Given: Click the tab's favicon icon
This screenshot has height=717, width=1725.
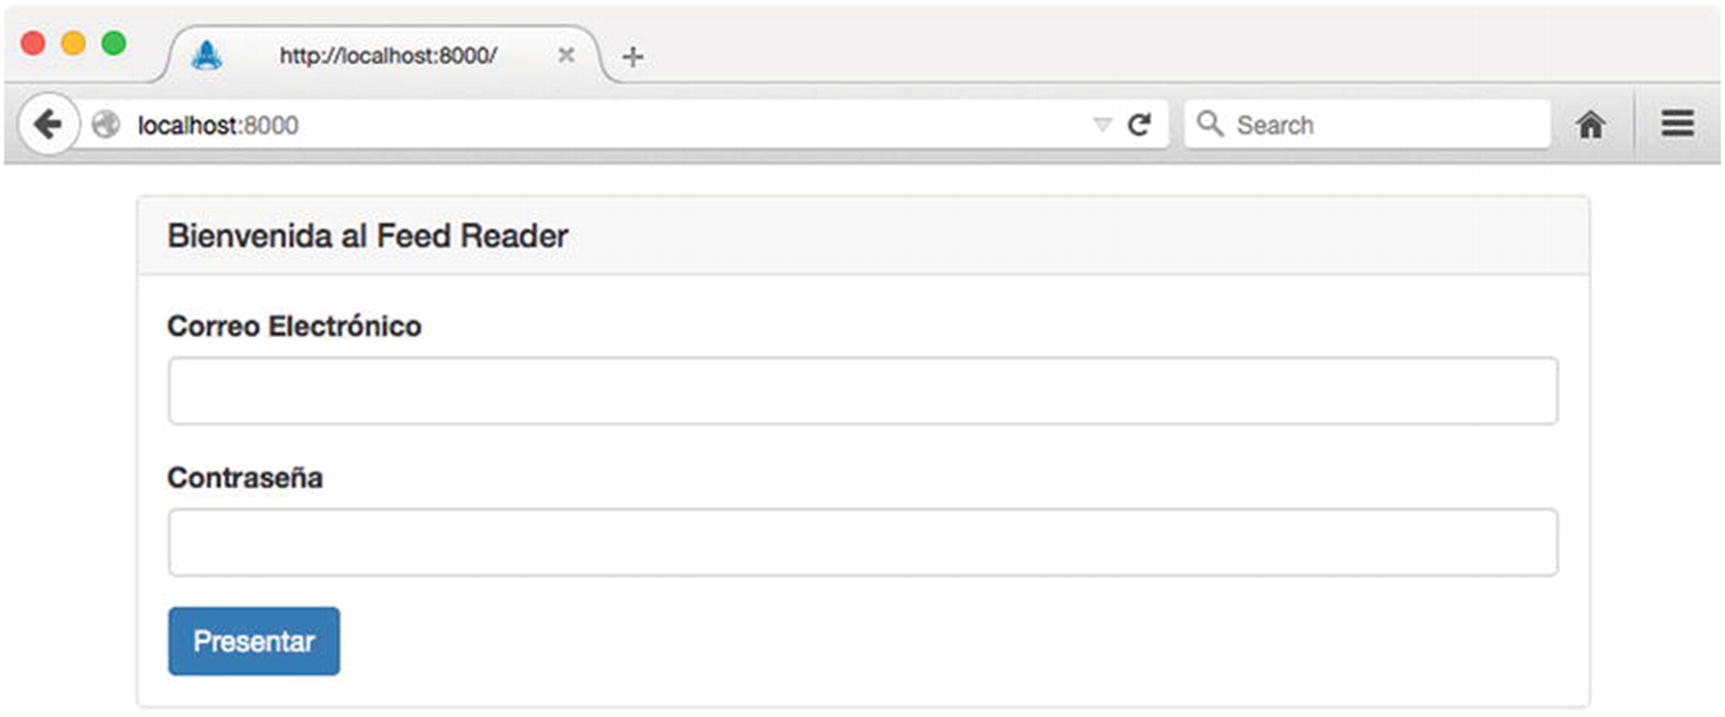Looking at the screenshot, I should (207, 56).
